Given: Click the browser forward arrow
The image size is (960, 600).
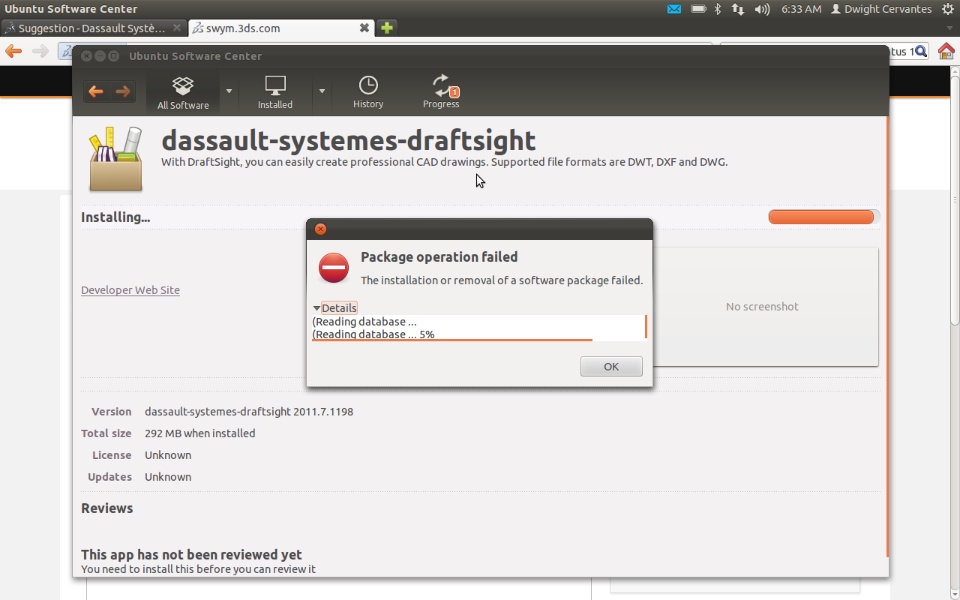Looking at the screenshot, I should 40,51.
